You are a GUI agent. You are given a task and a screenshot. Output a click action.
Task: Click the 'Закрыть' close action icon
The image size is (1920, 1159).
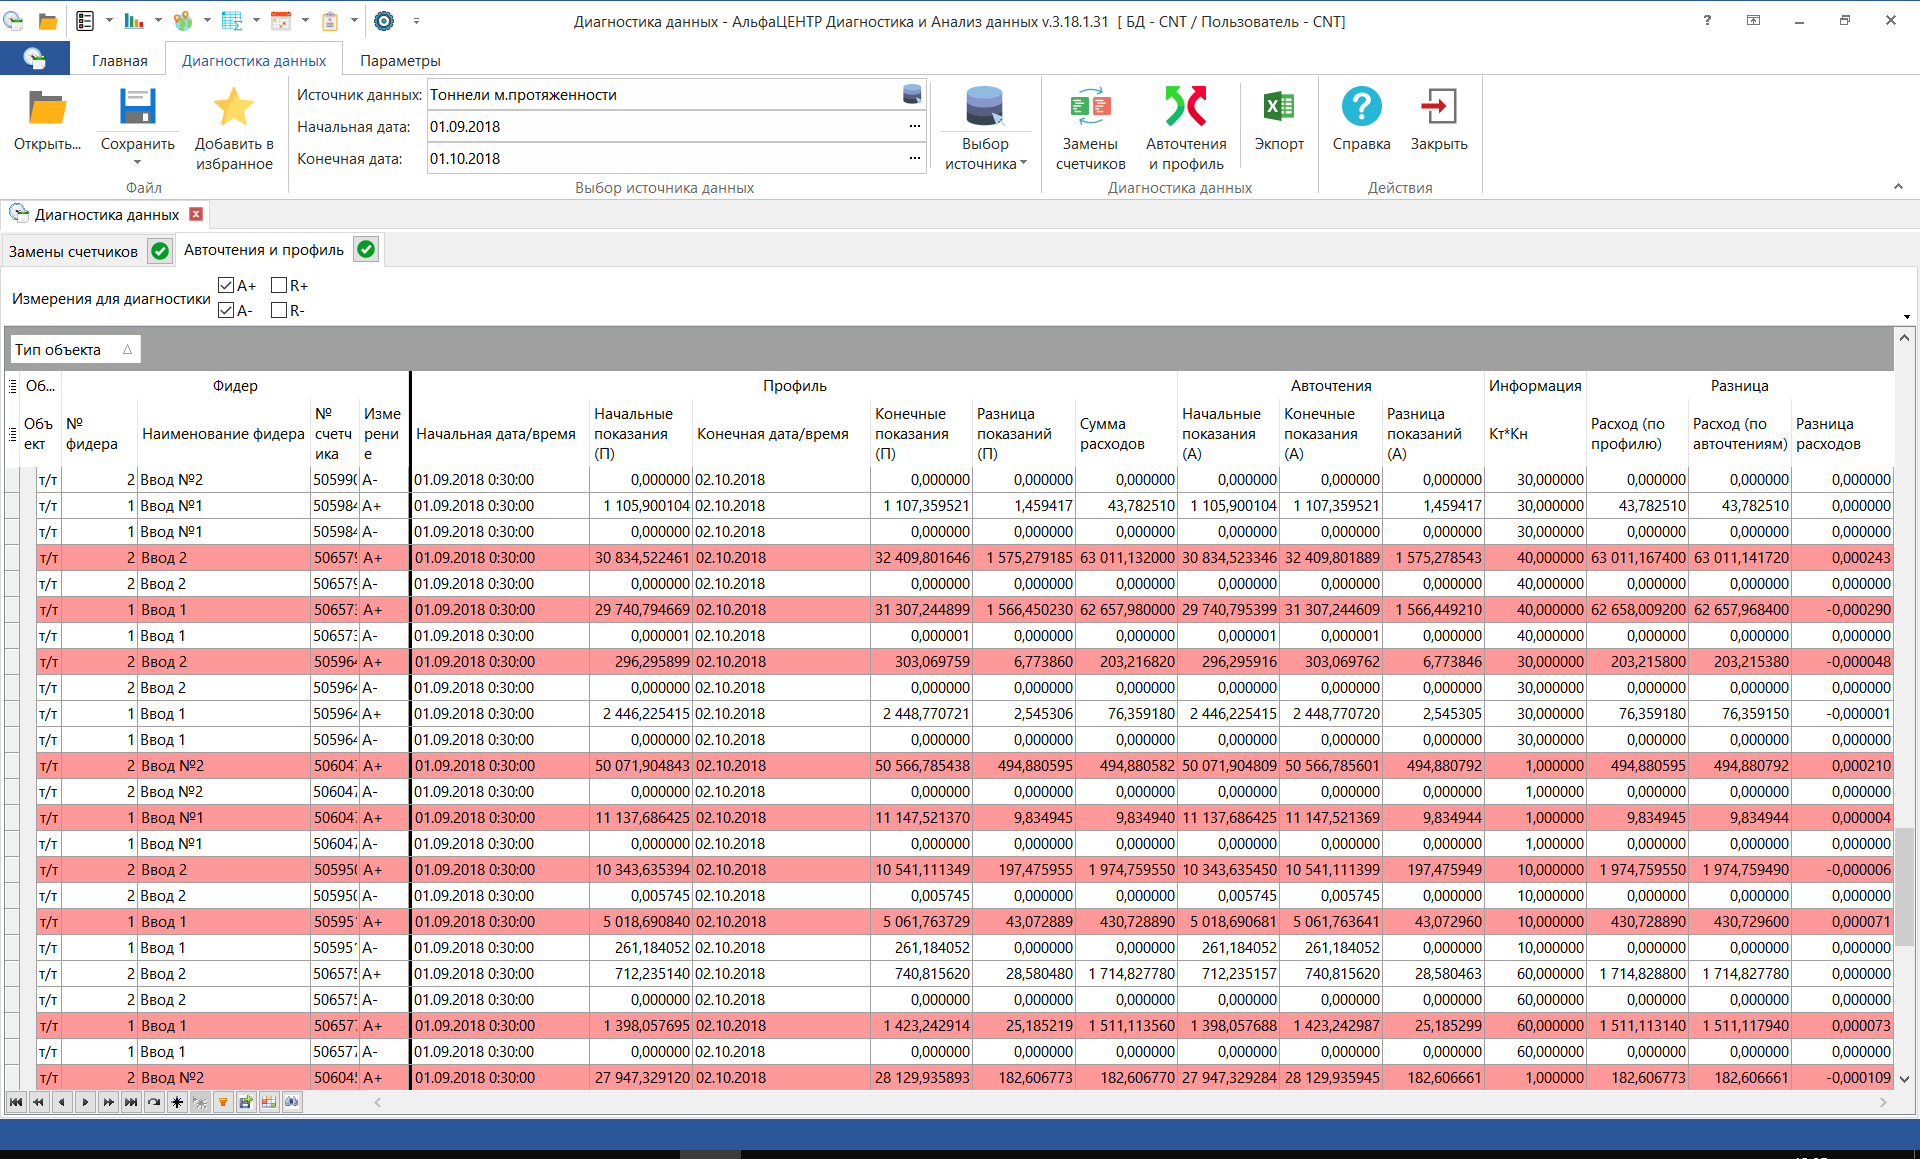[x=1438, y=120]
